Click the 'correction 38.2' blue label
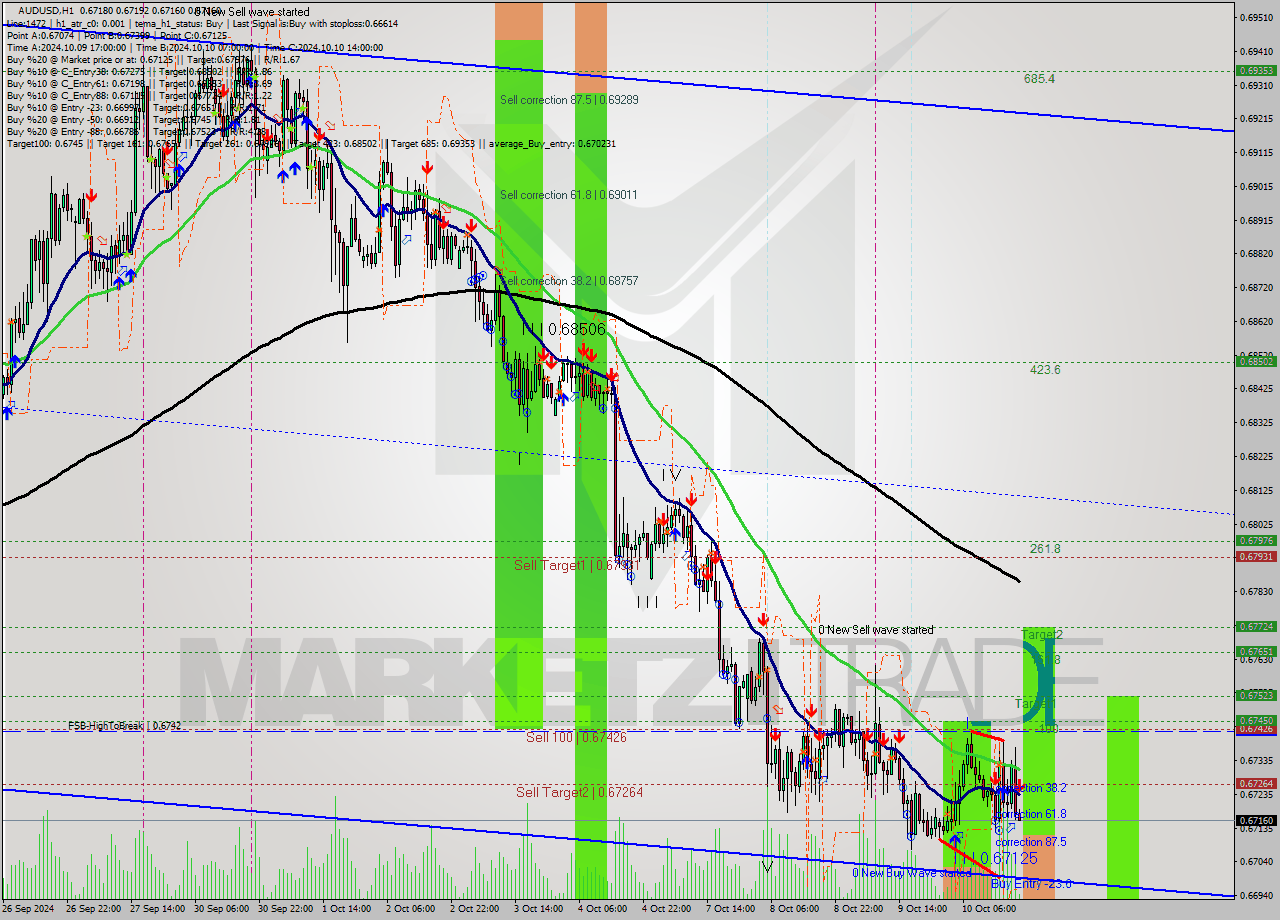The height and width of the screenshot is (920, 1280). 1030,788
